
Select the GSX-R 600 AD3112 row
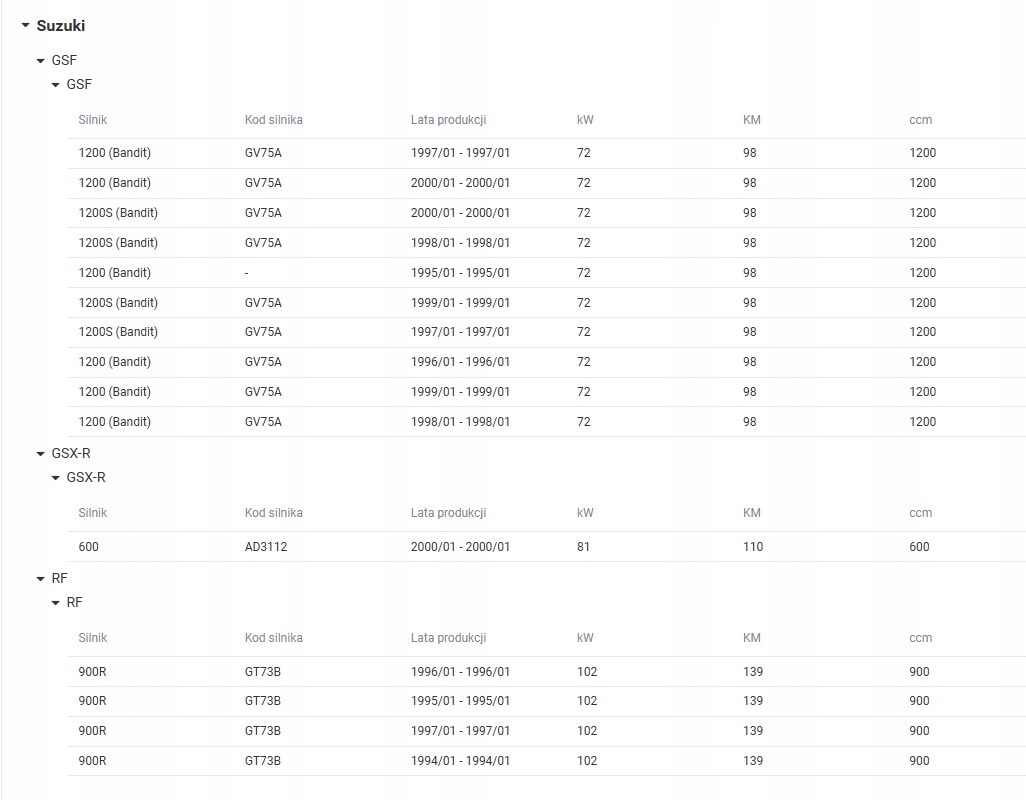click(x=546, y=547)
